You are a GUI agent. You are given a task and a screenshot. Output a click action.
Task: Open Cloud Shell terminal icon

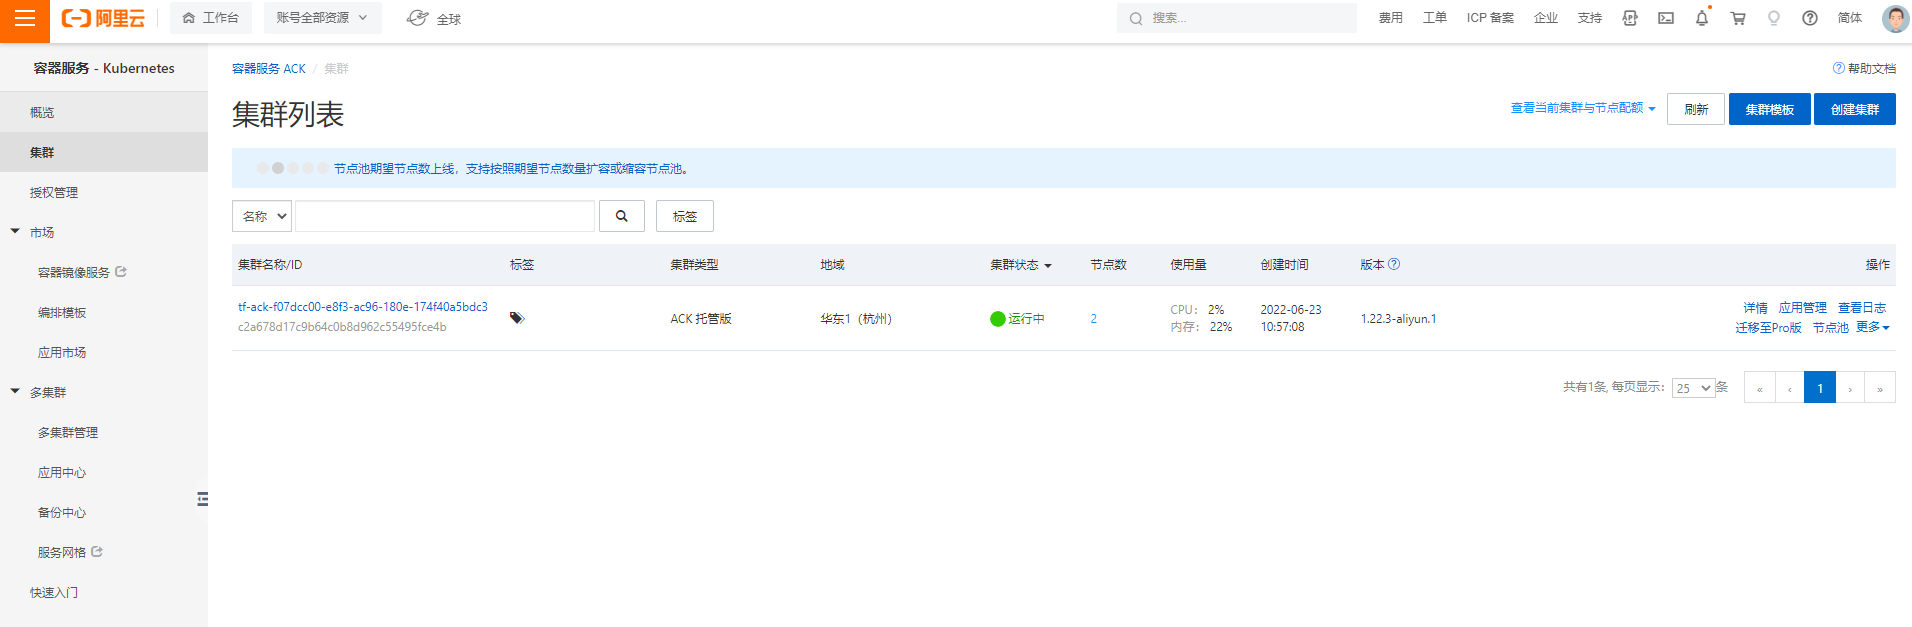(1665, 18)
